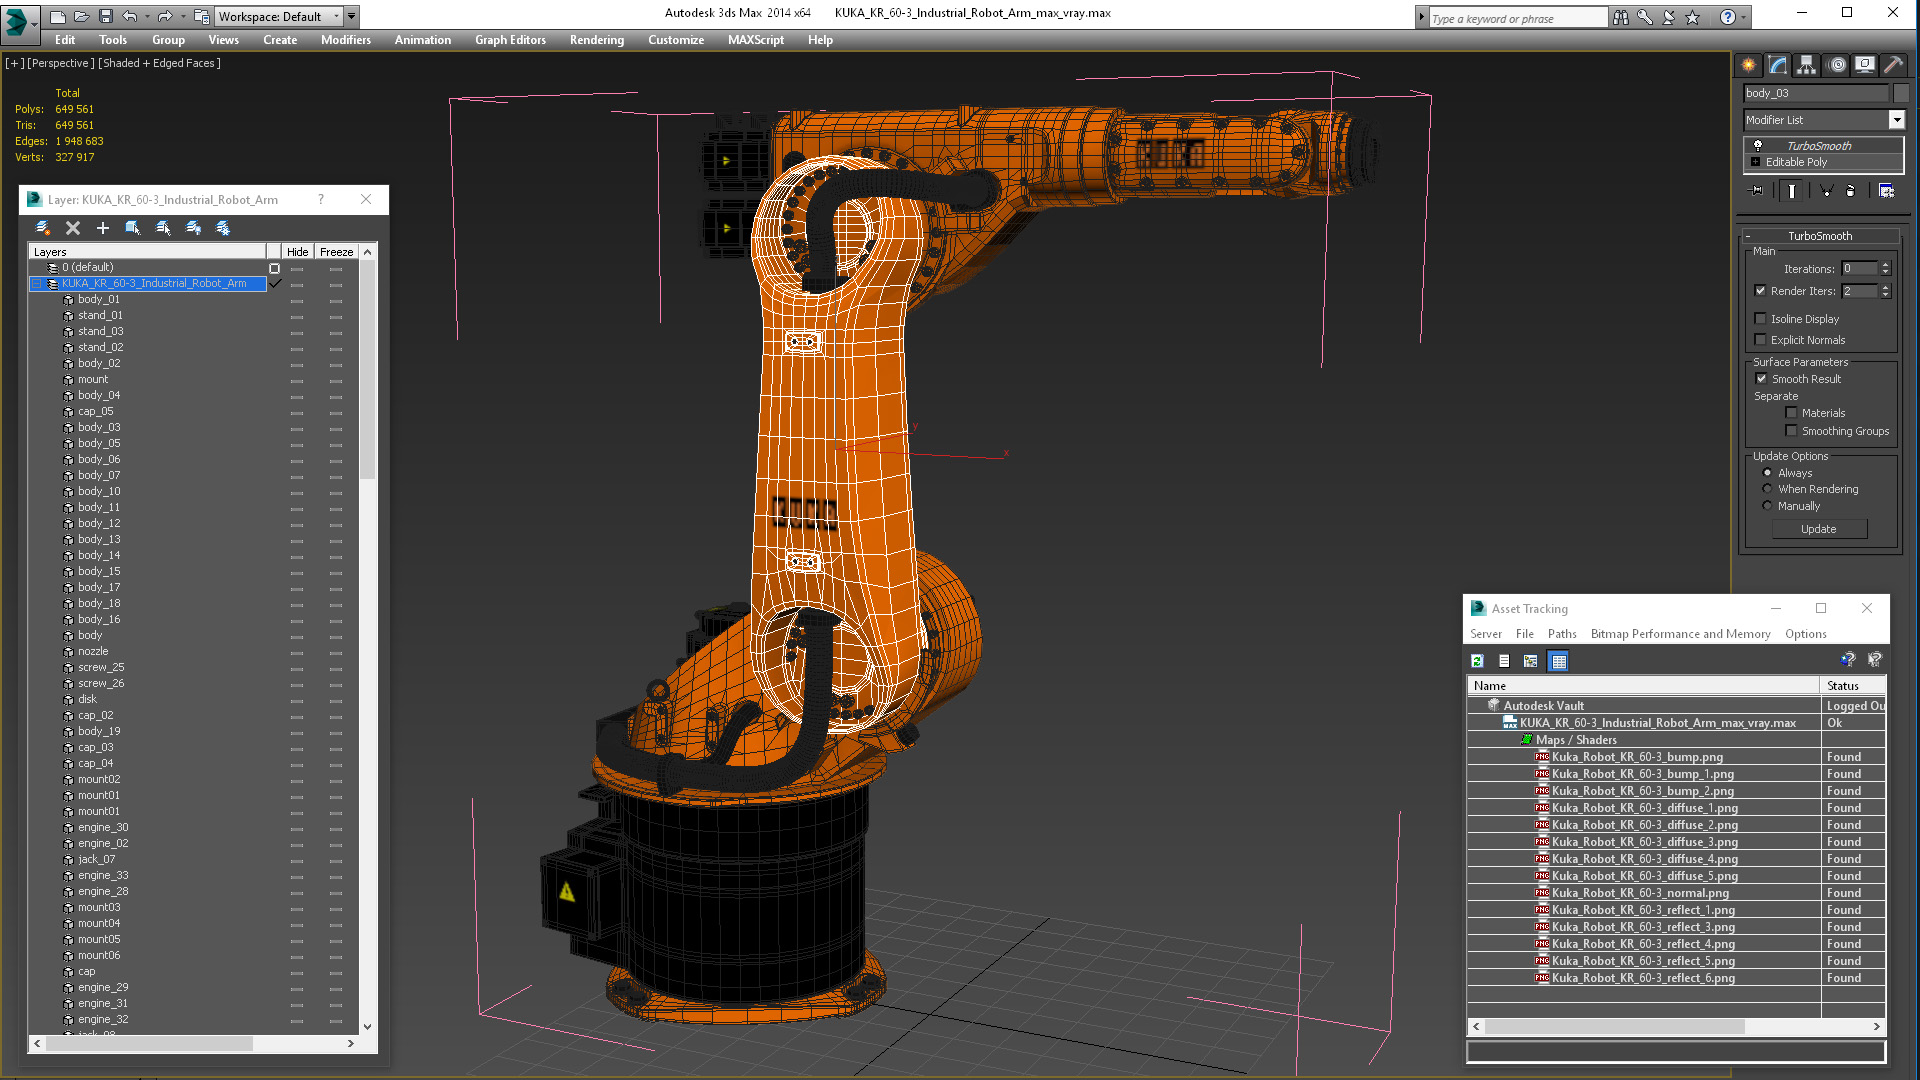The height and width of the screenshot is (1080, 1920).
Task: Increase the Render Iters spinner value
Action: (x=1885, y=288)
